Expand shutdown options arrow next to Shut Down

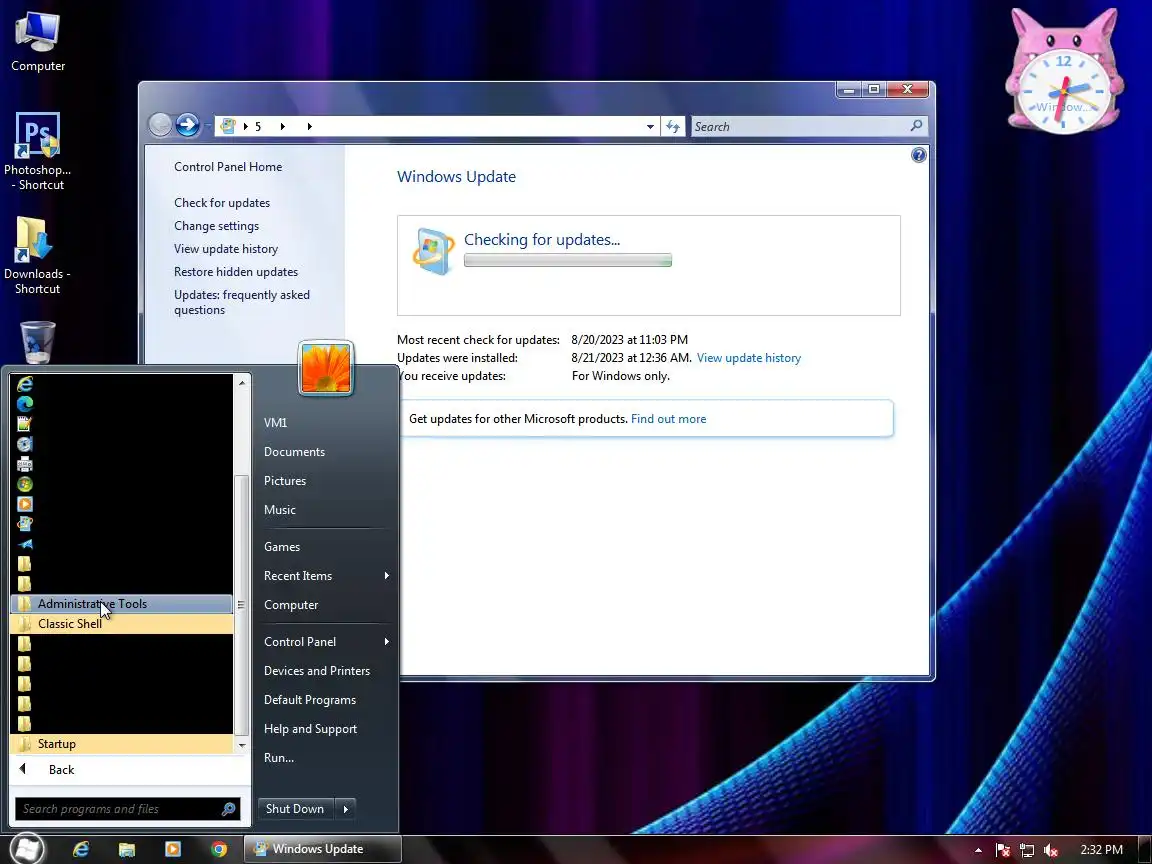point(345,809)
